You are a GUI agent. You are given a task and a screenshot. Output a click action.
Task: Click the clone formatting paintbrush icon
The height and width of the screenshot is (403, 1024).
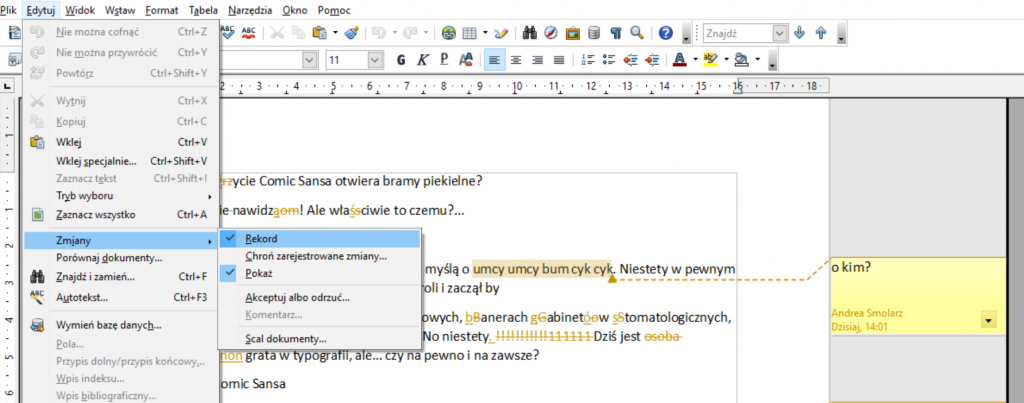tap(352, 33)
